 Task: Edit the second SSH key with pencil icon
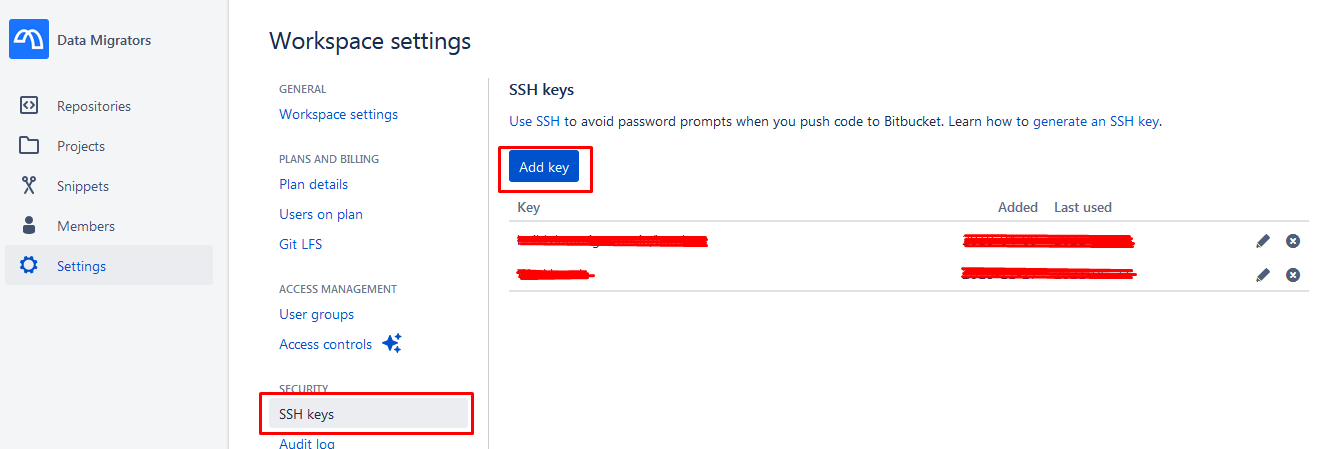[1263, 275]
